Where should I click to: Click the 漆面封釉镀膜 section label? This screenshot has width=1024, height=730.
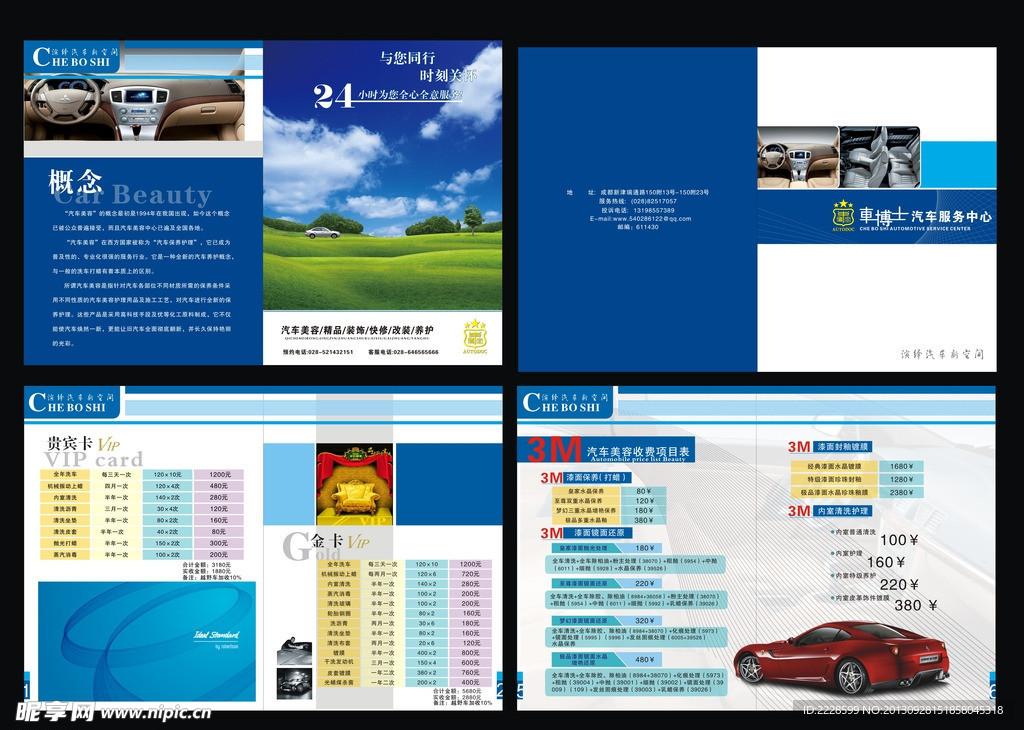pyautogui.click(x=842, y=447)
